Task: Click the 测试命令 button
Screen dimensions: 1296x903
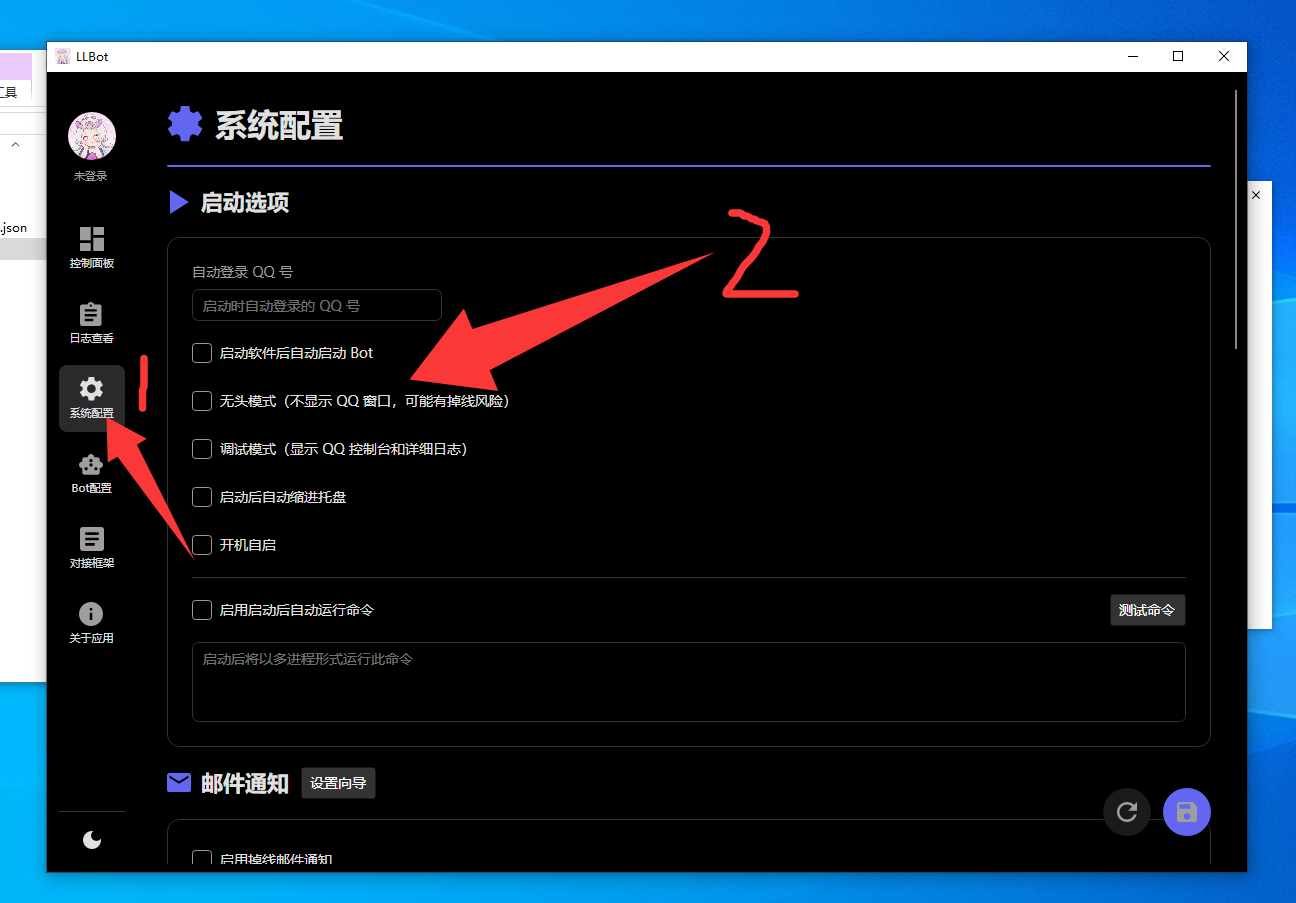Action: (1147, 610)
